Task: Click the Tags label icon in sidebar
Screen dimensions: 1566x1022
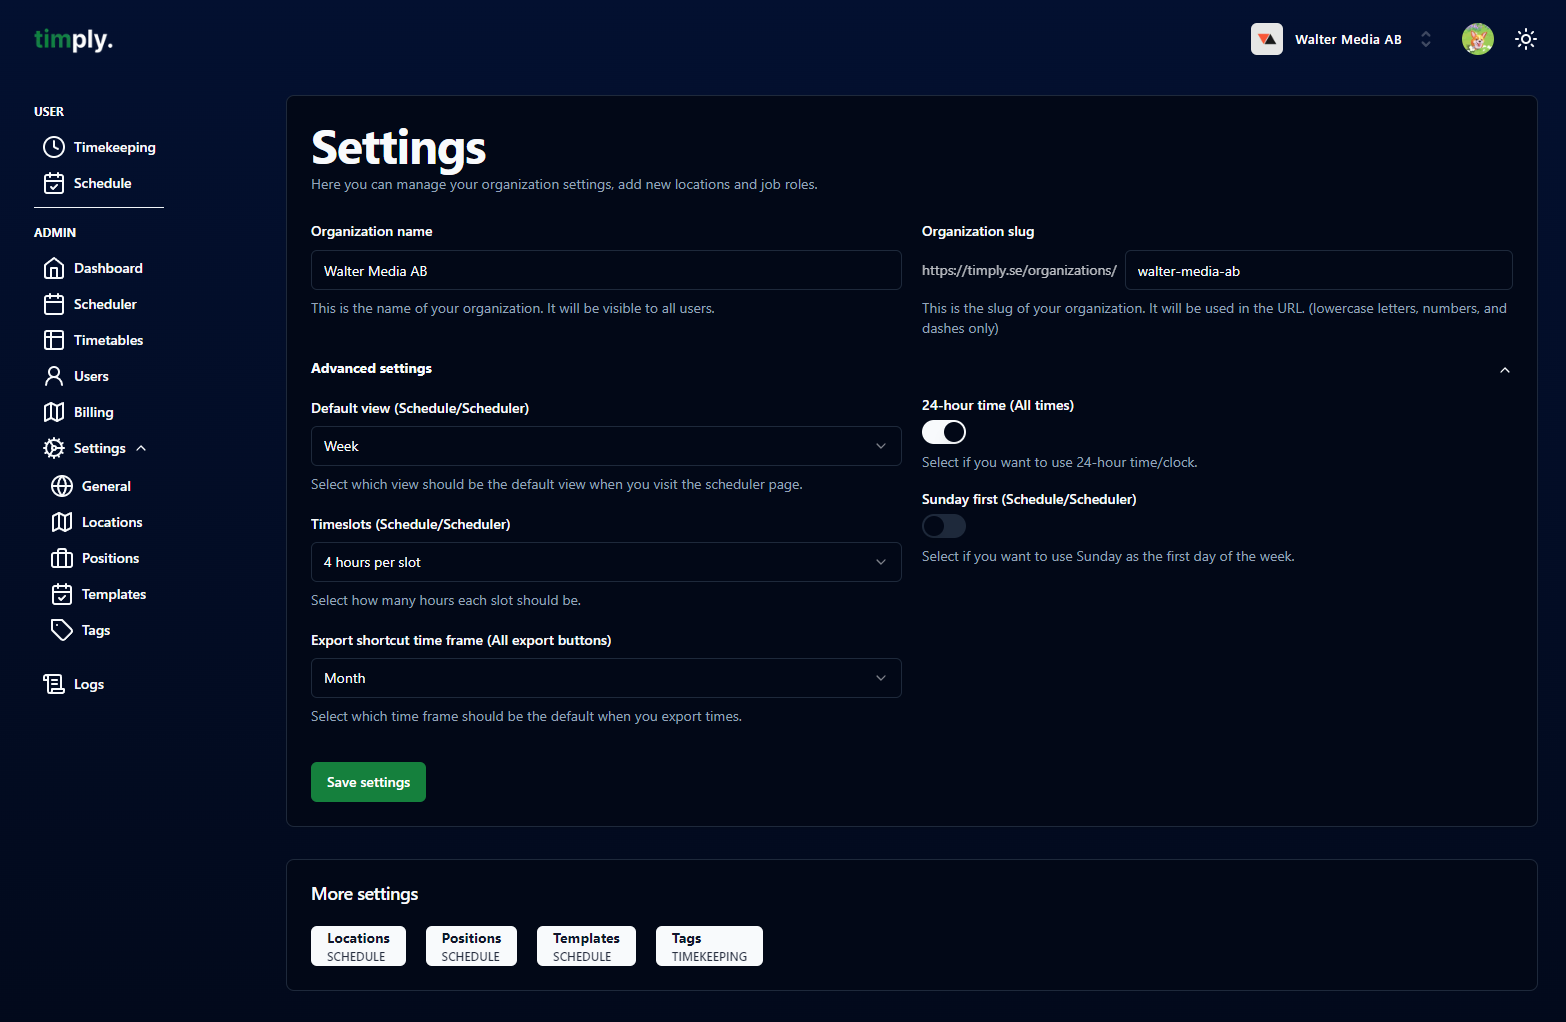Action: coord(62,630)
